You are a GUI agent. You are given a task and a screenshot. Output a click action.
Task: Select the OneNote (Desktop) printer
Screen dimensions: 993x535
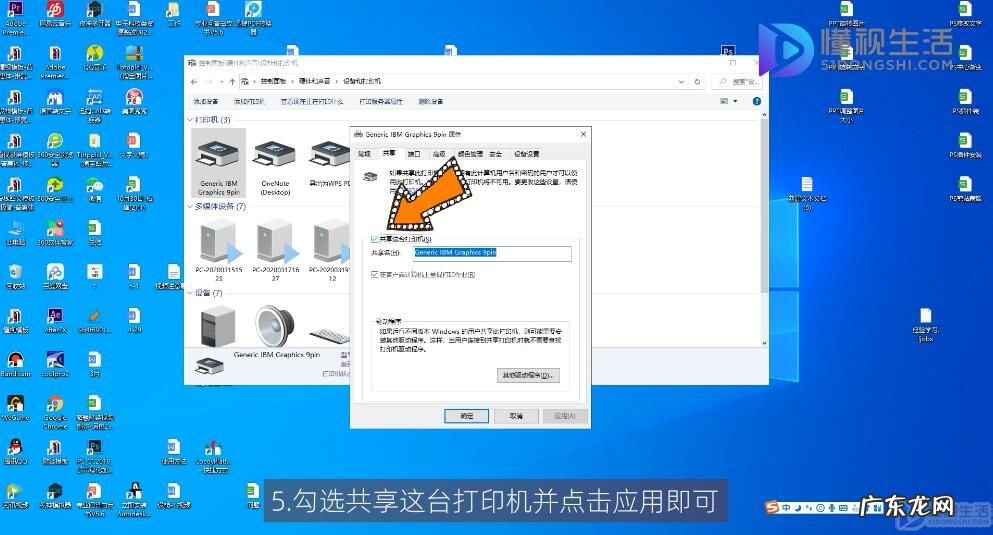[274, 166]
